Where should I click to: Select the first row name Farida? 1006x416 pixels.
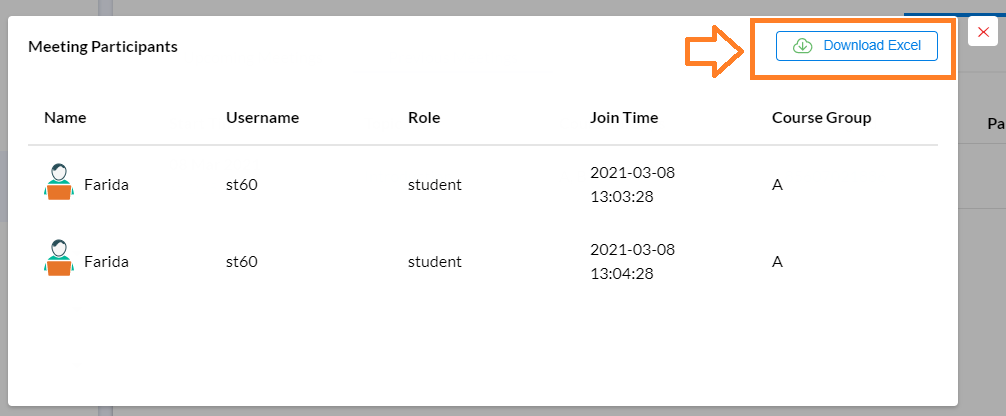[x=107, y=185]
